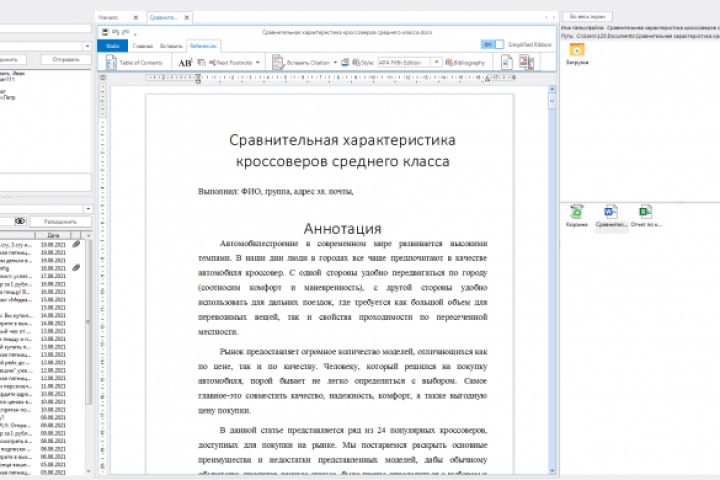Open the Next Footnote dropdown arrow
The width and height of the screenshot is (720, 480).
pos(258,62)
